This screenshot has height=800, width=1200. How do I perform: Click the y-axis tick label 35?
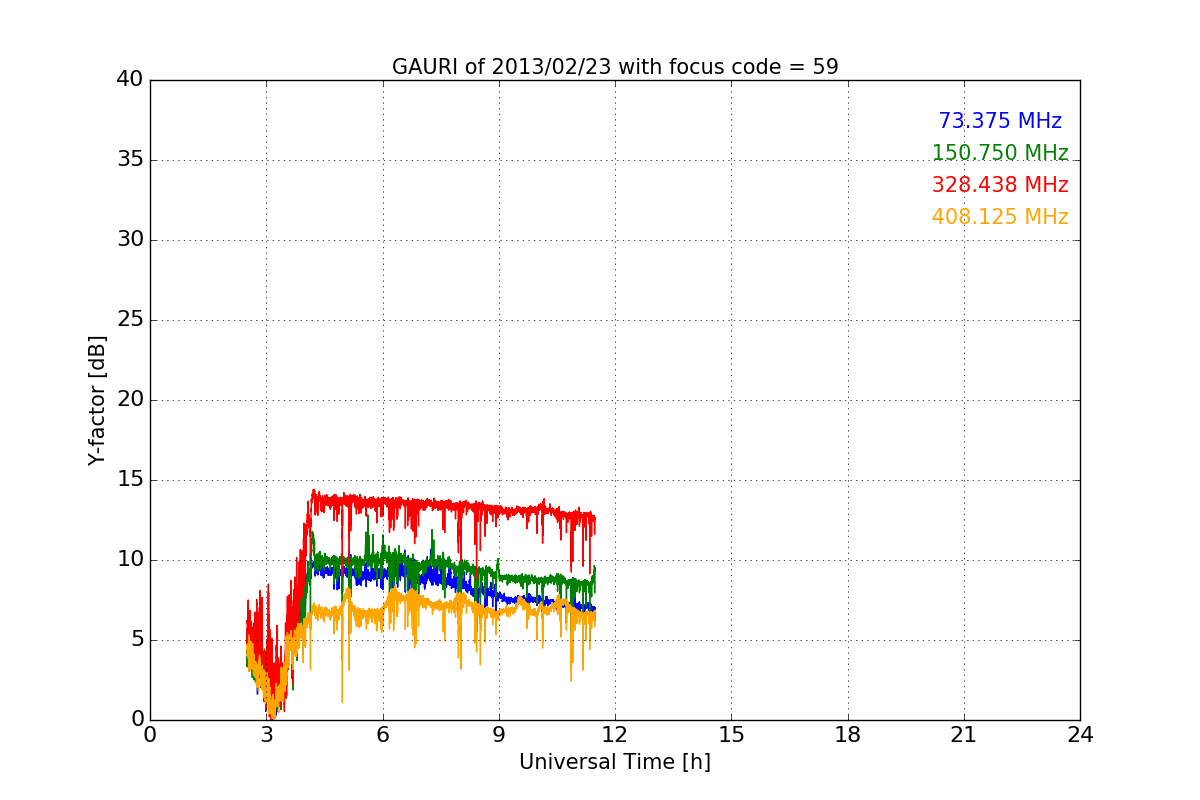pos(130,160)
